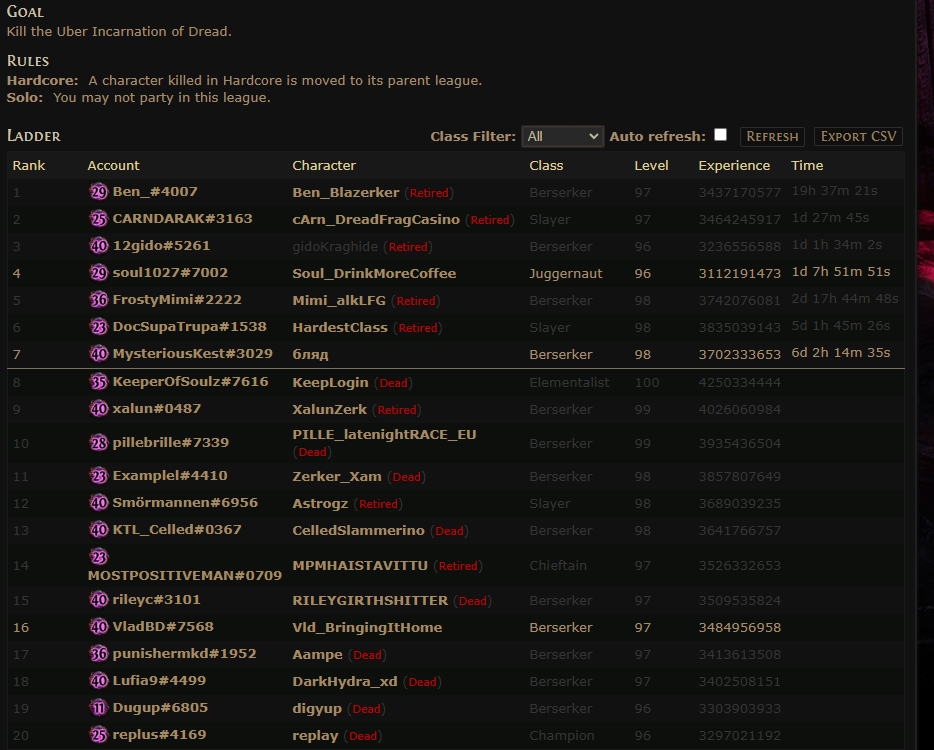
Task: Click the badge icon beside Lufia9#4499
Action: pos(98,681)
